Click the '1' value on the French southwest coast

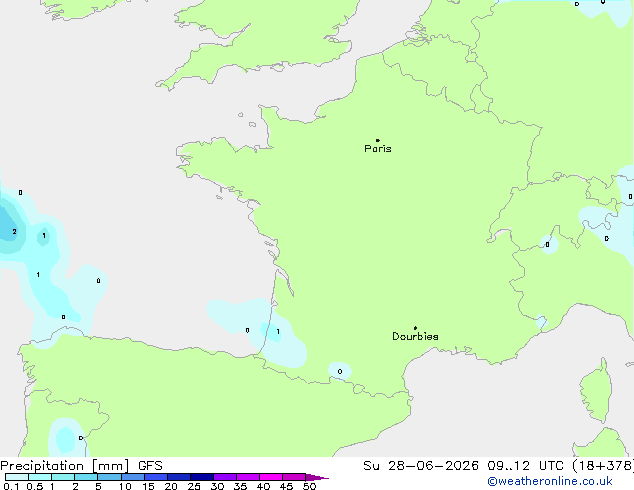[278, 332]
